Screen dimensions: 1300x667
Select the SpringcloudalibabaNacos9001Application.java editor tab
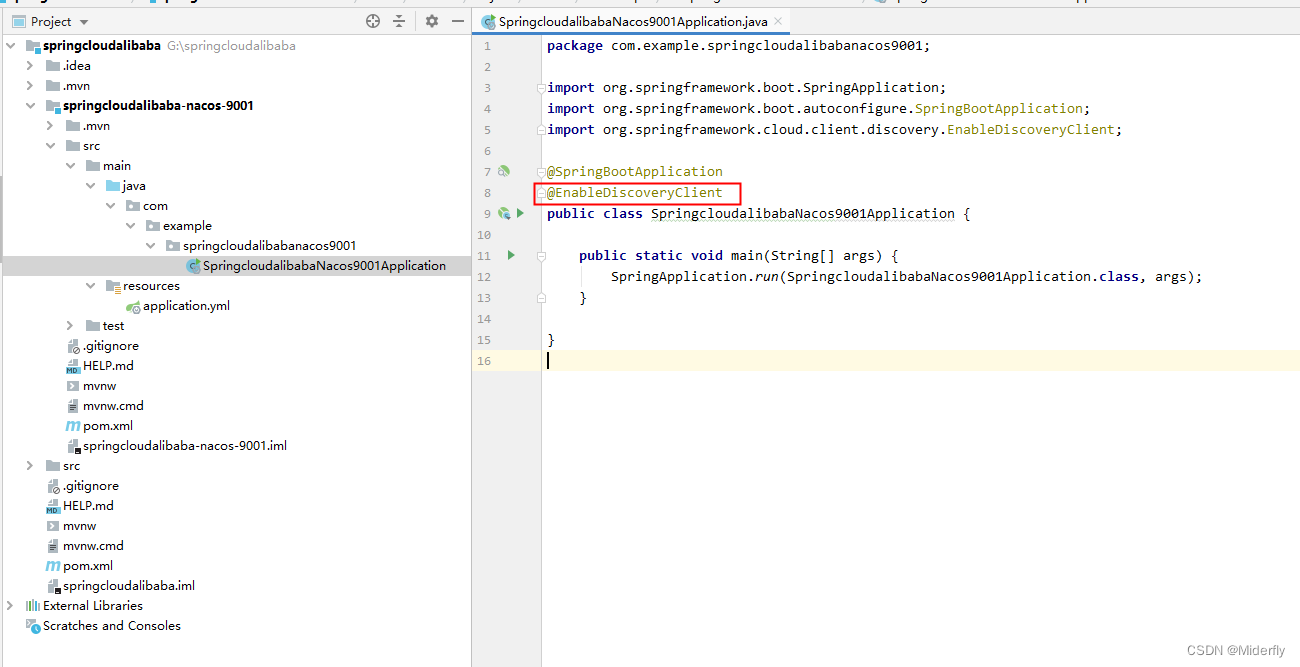(x=632, y=21)
